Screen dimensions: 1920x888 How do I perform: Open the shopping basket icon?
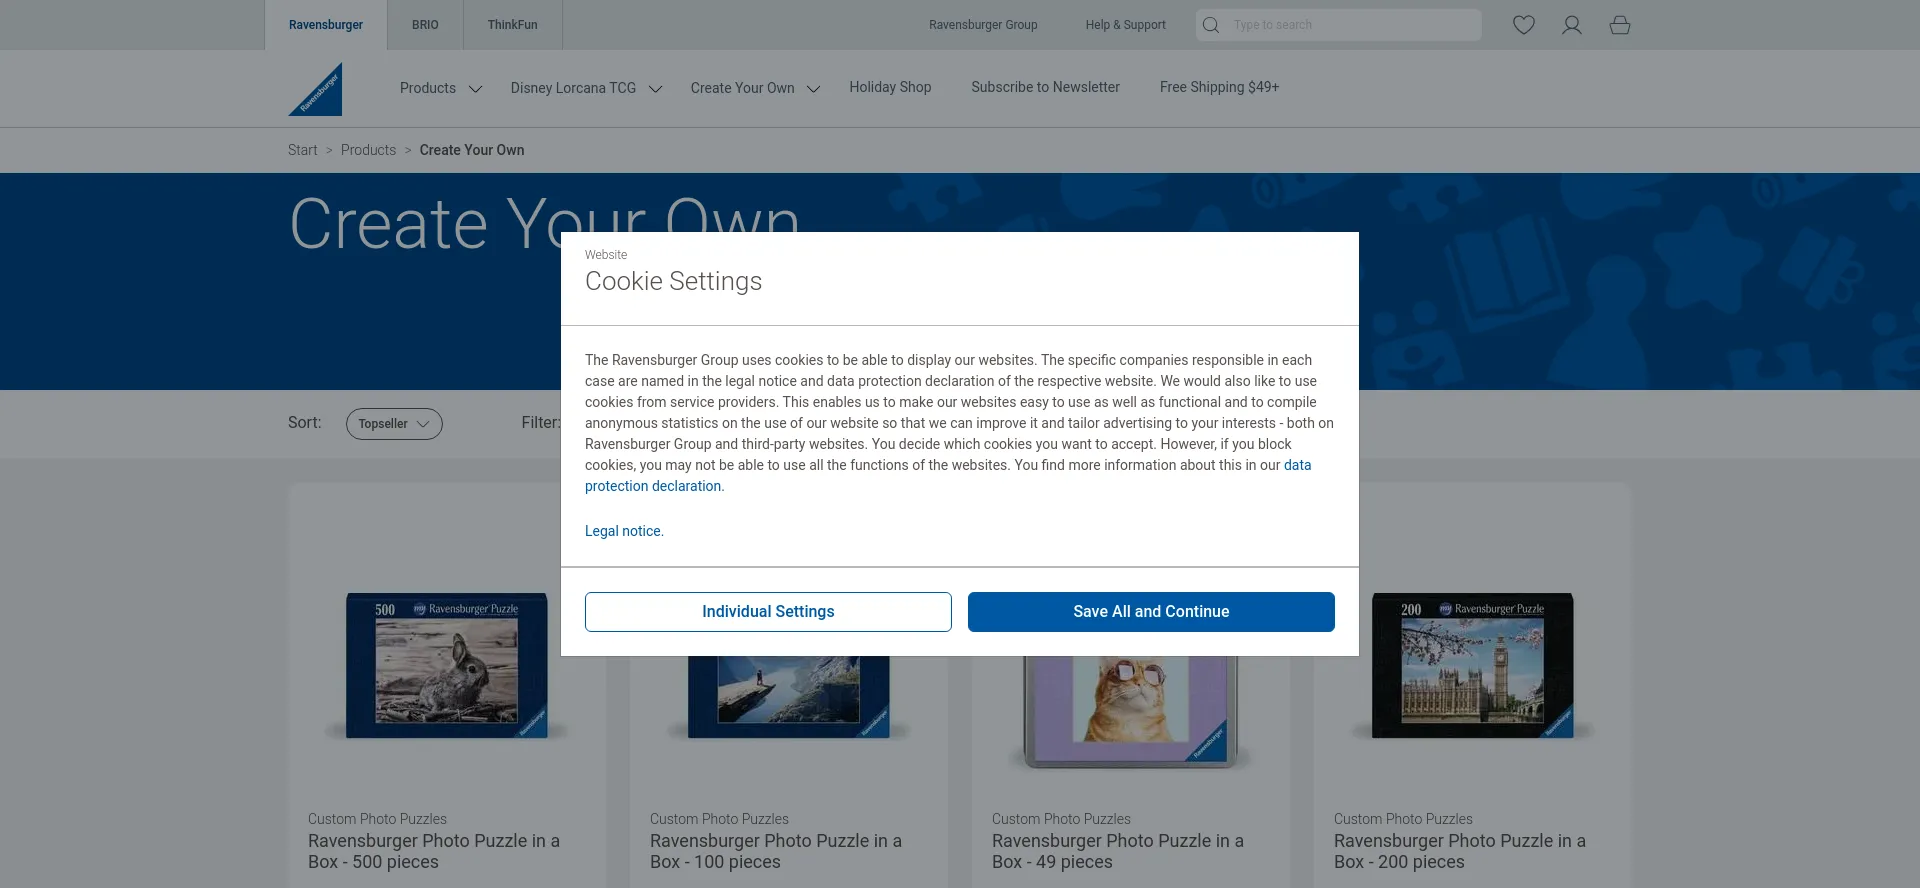pos(1620,25)
